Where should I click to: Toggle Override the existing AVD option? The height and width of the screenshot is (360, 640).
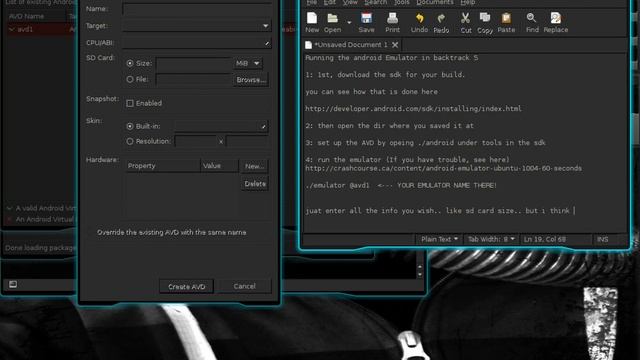coord(171,232)
